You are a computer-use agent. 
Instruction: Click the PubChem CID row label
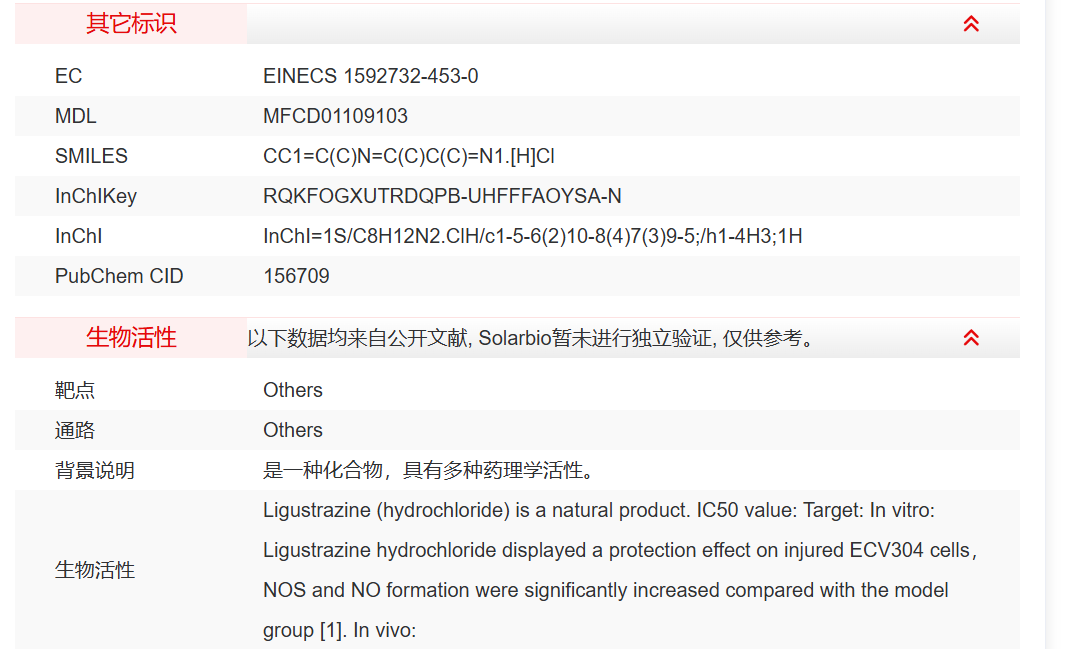click(119, 276)
